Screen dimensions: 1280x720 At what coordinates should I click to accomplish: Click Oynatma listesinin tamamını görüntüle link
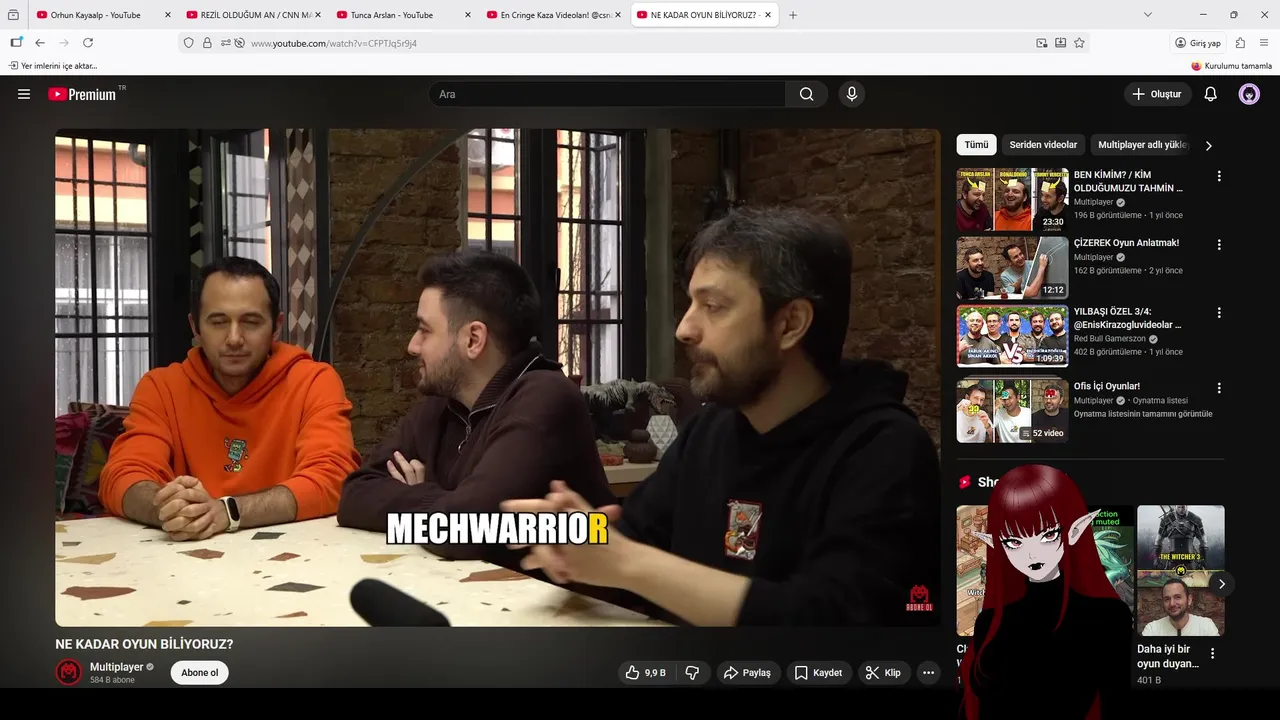click(x=1143, y=414)
